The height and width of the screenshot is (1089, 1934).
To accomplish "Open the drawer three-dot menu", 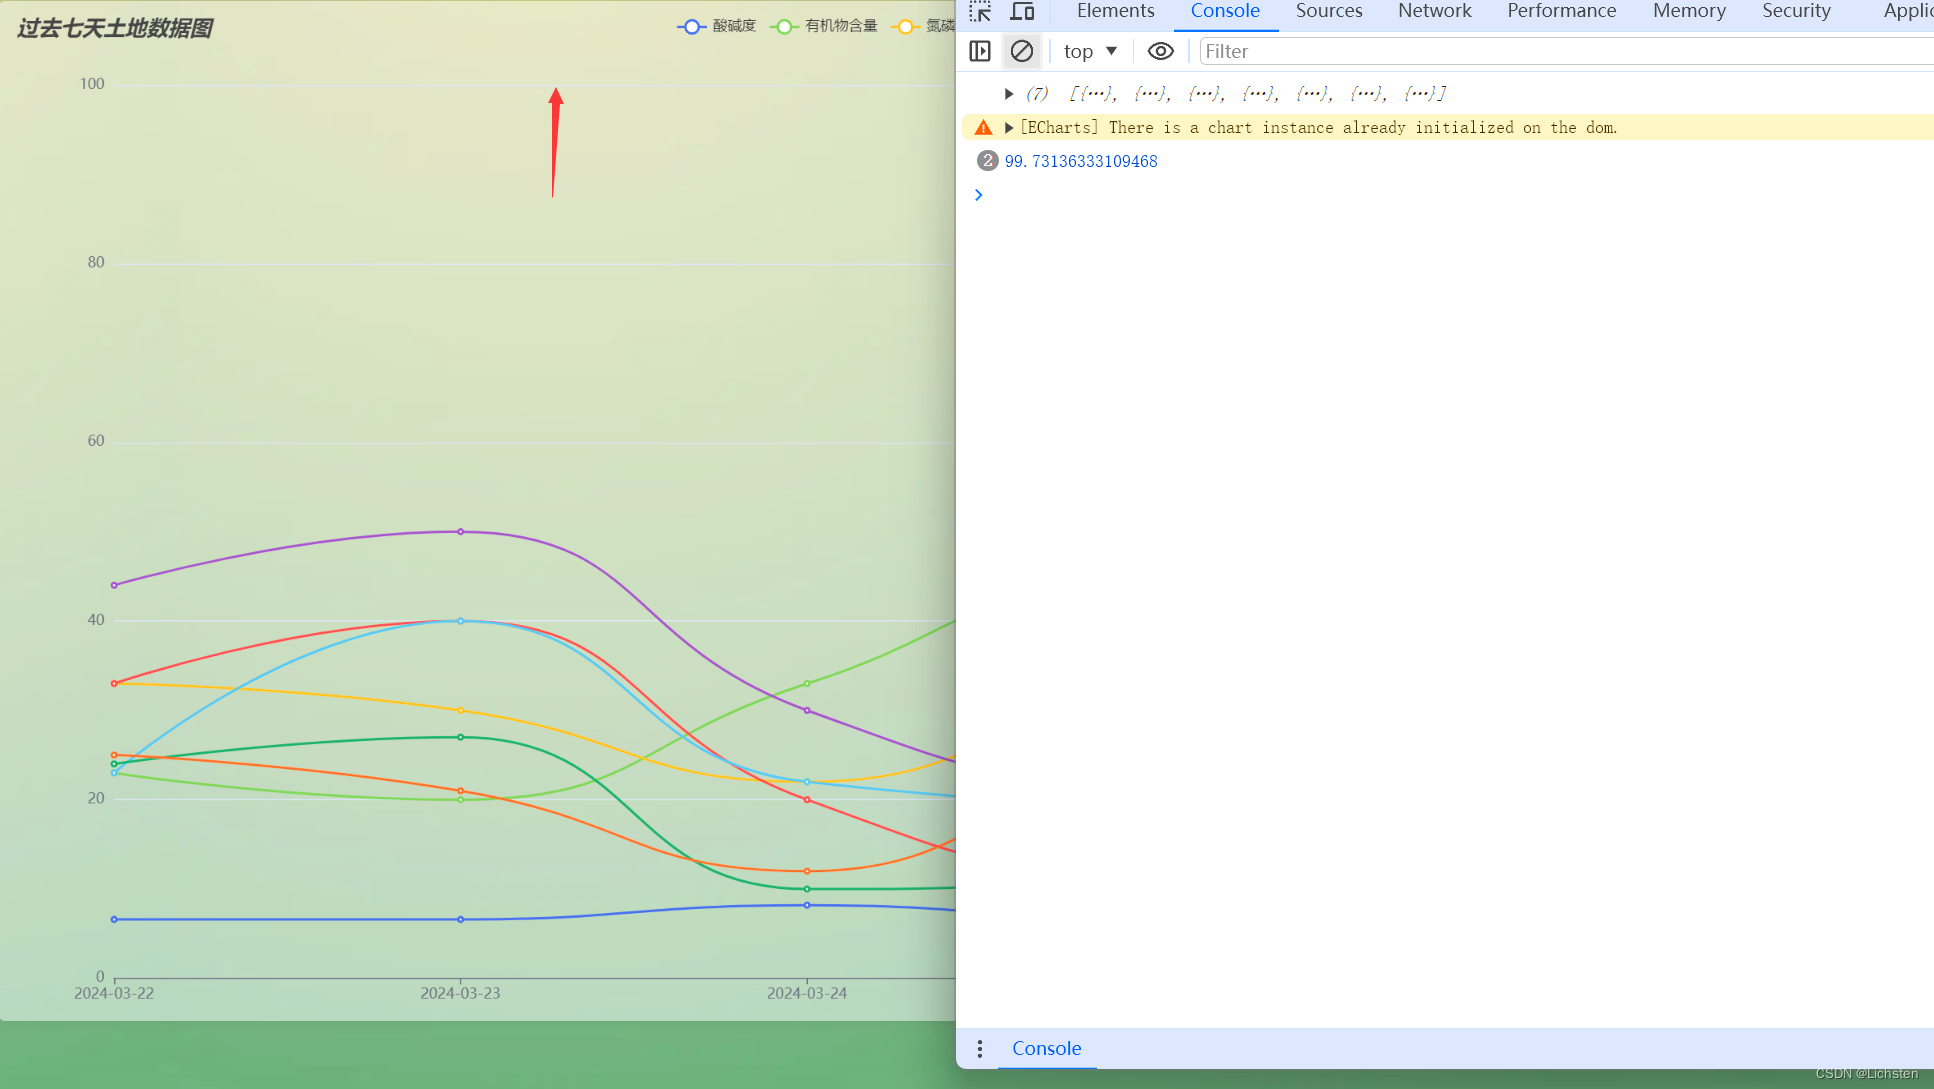I will pyautogui.click(x=980, y=1048).
